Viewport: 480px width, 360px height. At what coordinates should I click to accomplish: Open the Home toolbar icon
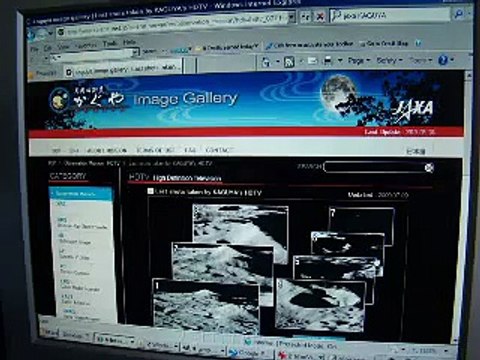[266, 62]
